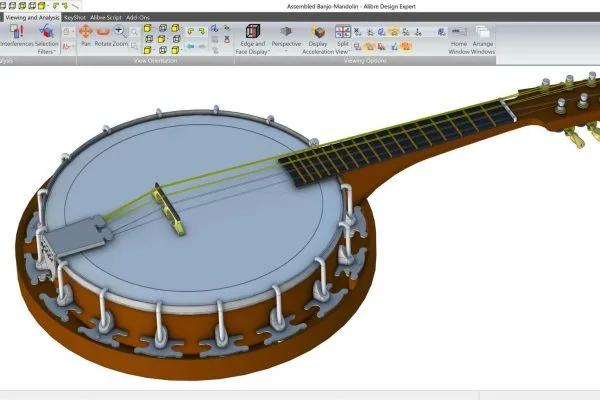Activate the Pan view tool

86,35
